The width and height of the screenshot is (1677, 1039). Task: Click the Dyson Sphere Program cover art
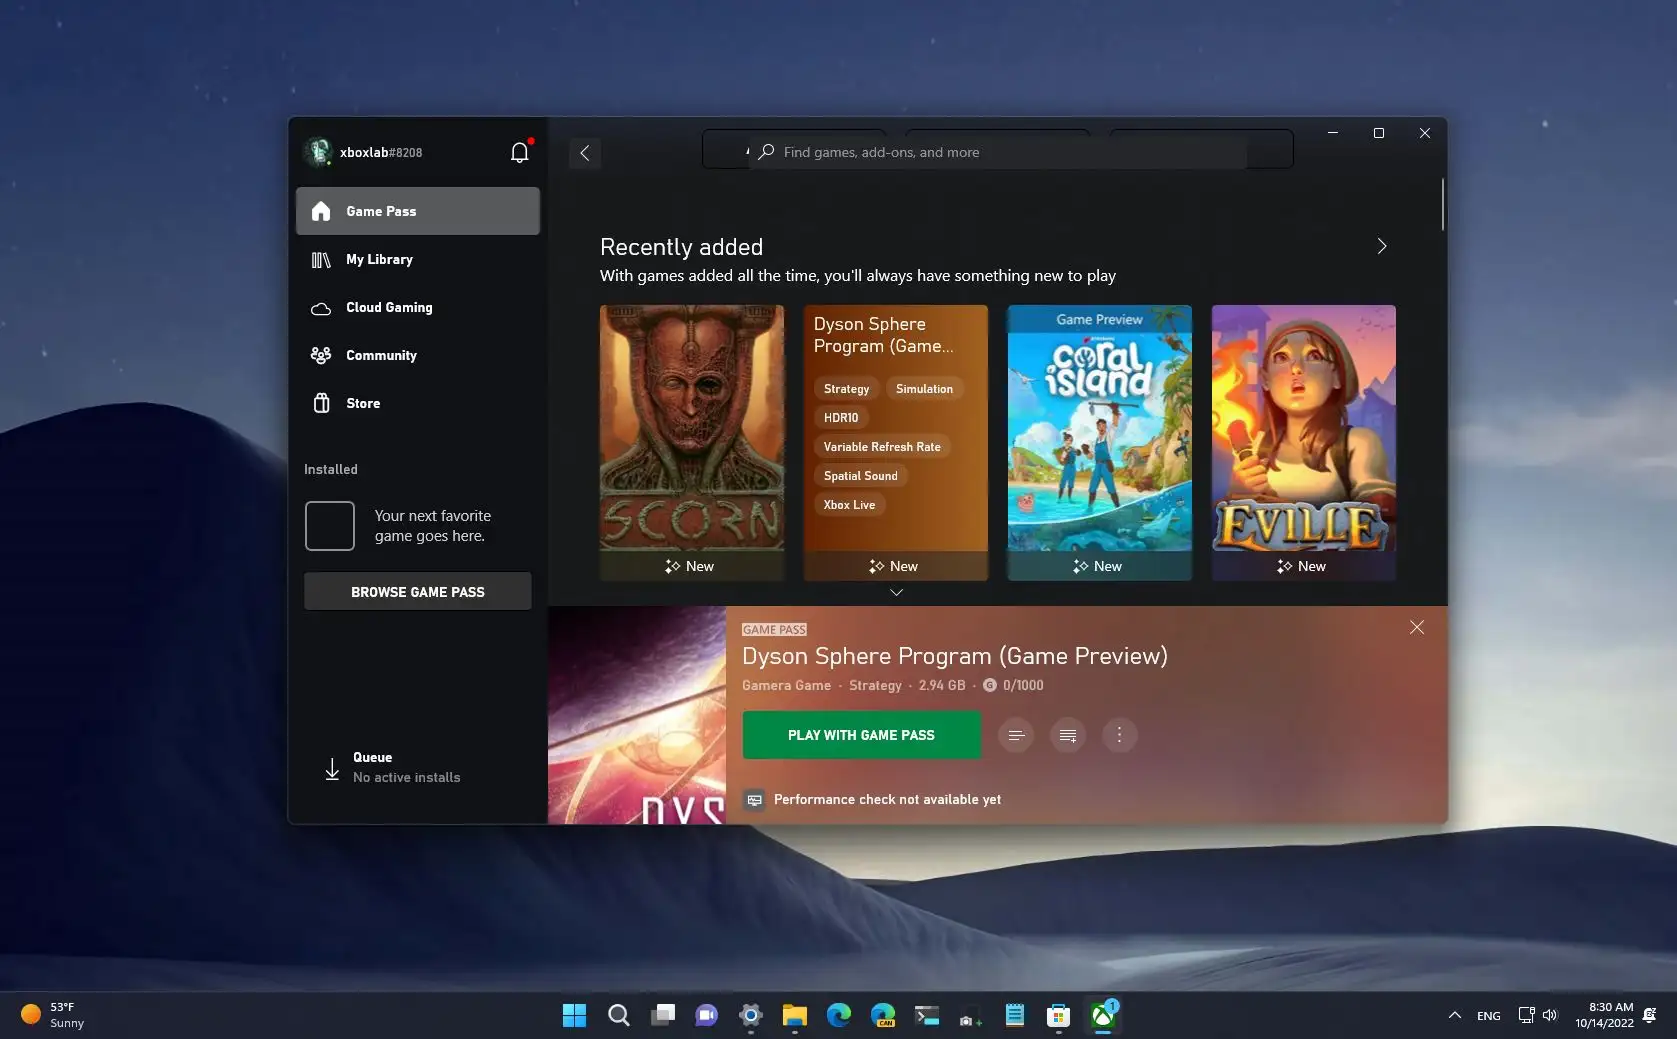637,715
